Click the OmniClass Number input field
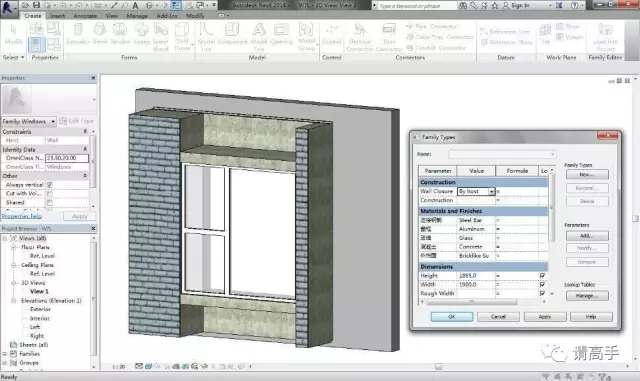The height and width of the screenshot is (381, 640). [x=67, y=158]
